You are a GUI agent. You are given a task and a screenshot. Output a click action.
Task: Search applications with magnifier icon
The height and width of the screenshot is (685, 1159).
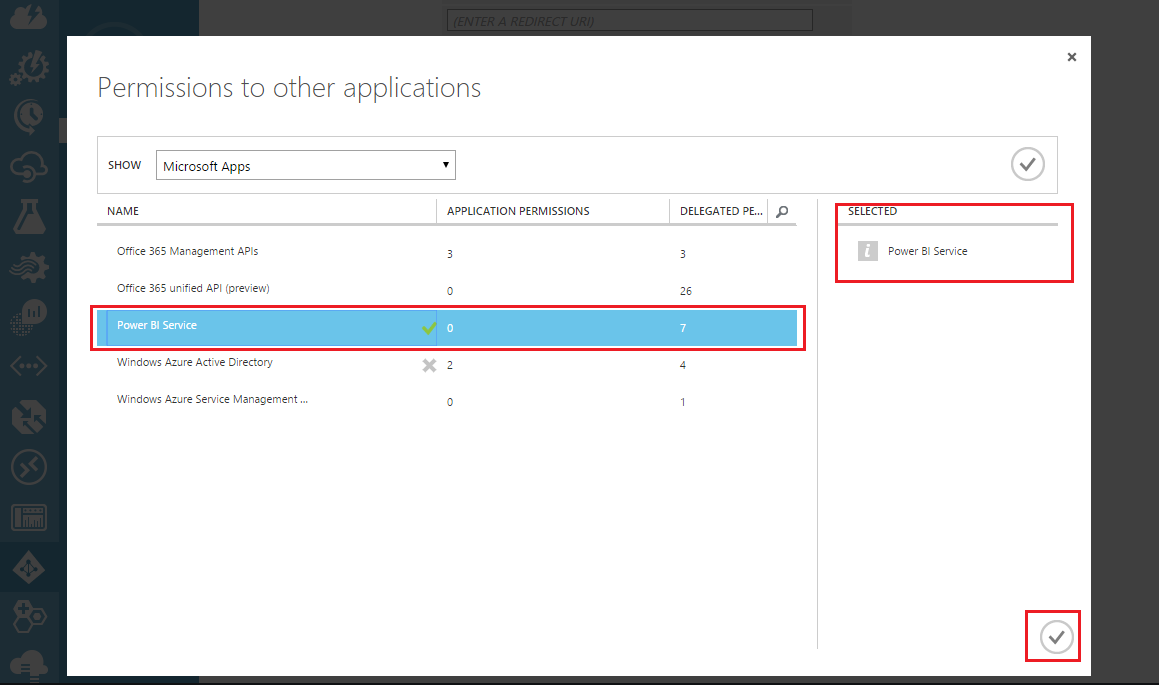click(782, 211)
